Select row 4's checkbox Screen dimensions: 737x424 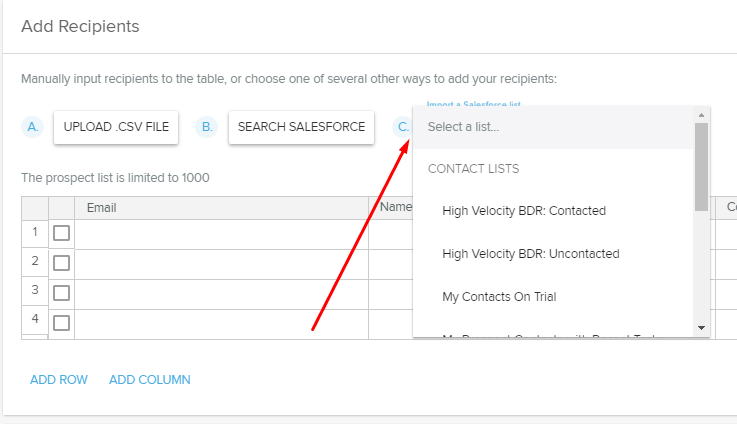[61, 323]
